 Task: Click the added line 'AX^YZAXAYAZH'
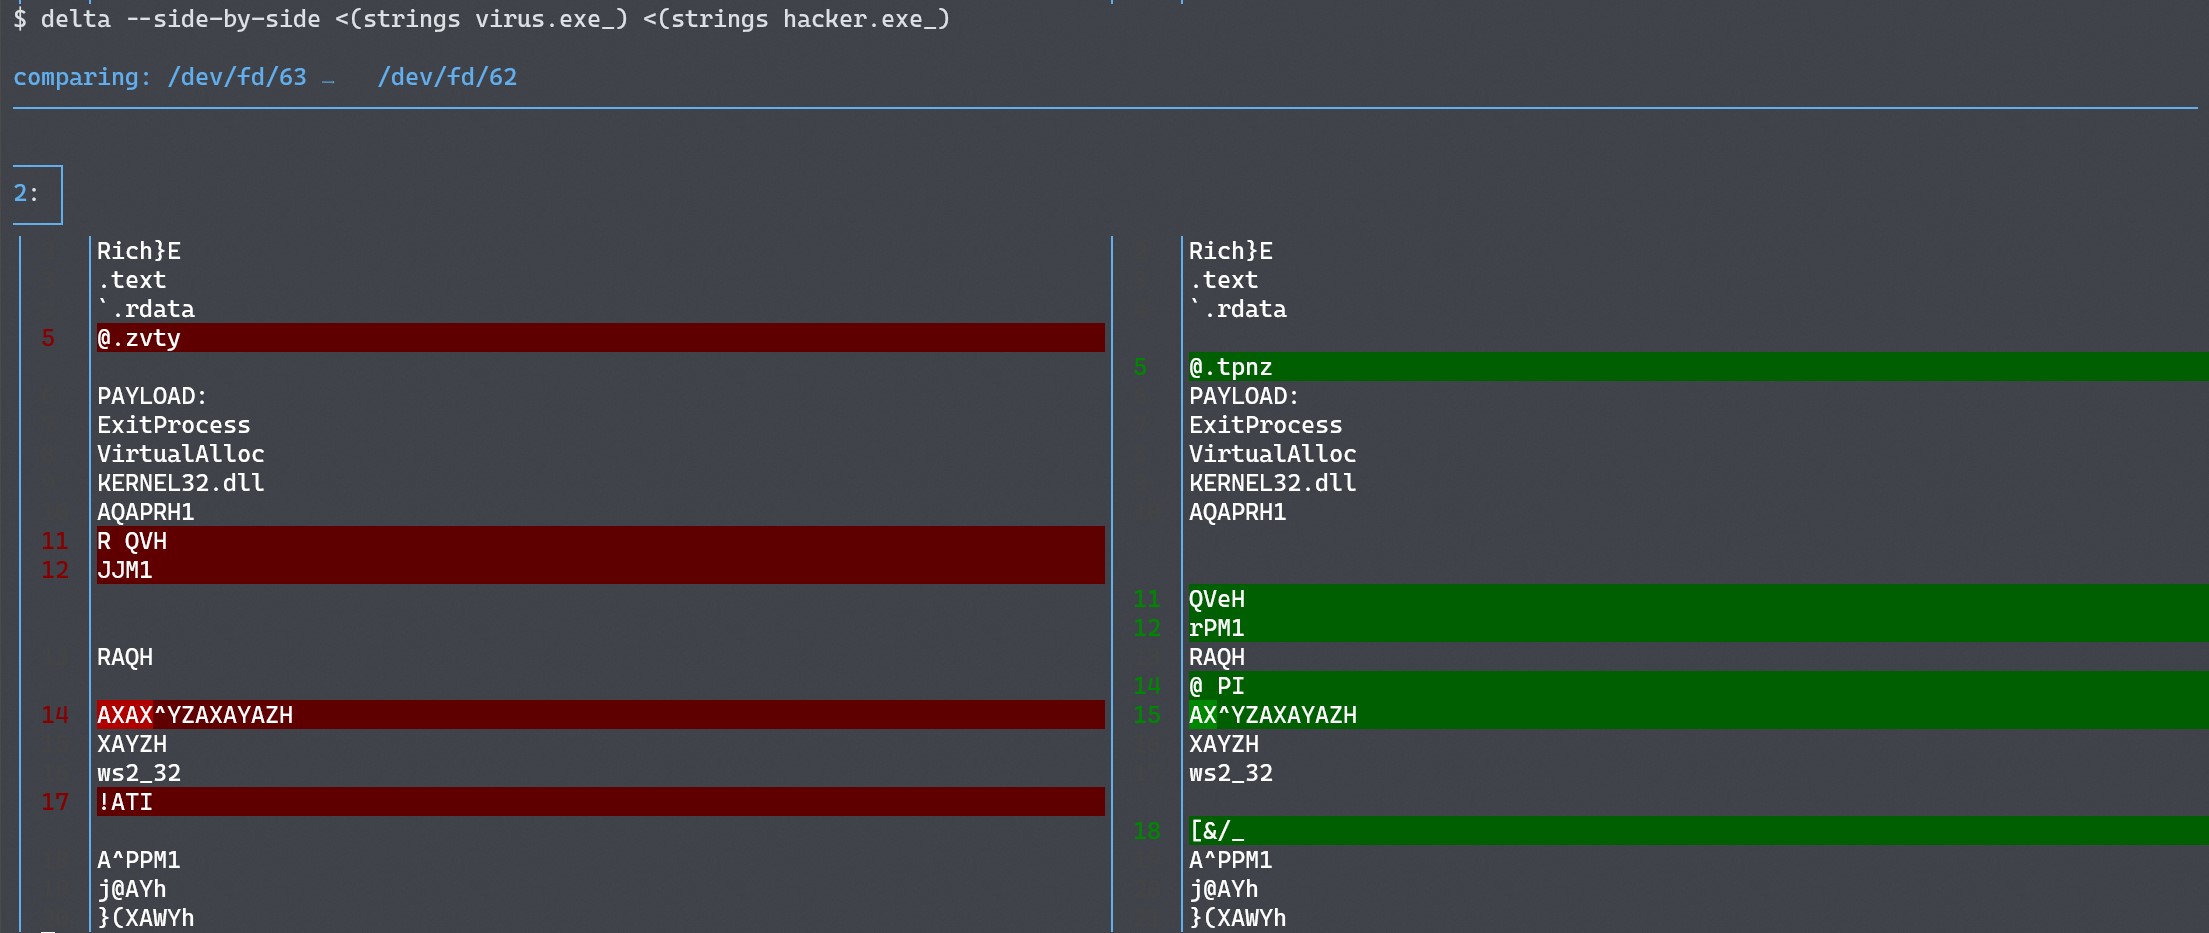(x=1698, y=715)
